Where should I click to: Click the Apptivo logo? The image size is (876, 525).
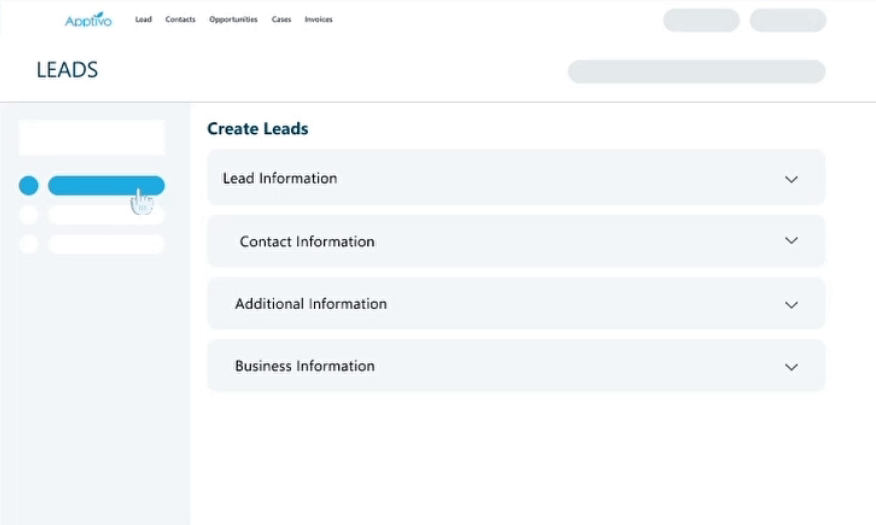click(x=88, y=20)
